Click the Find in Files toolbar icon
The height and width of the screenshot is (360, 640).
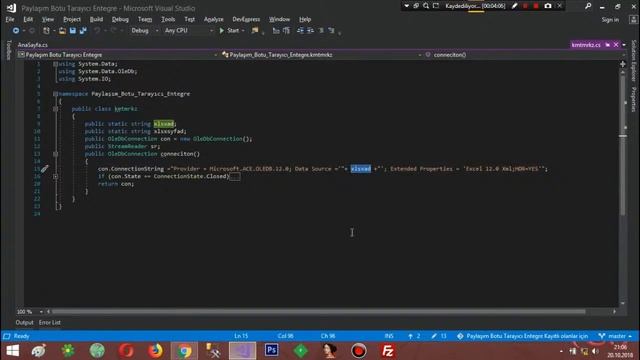(255, 31)
